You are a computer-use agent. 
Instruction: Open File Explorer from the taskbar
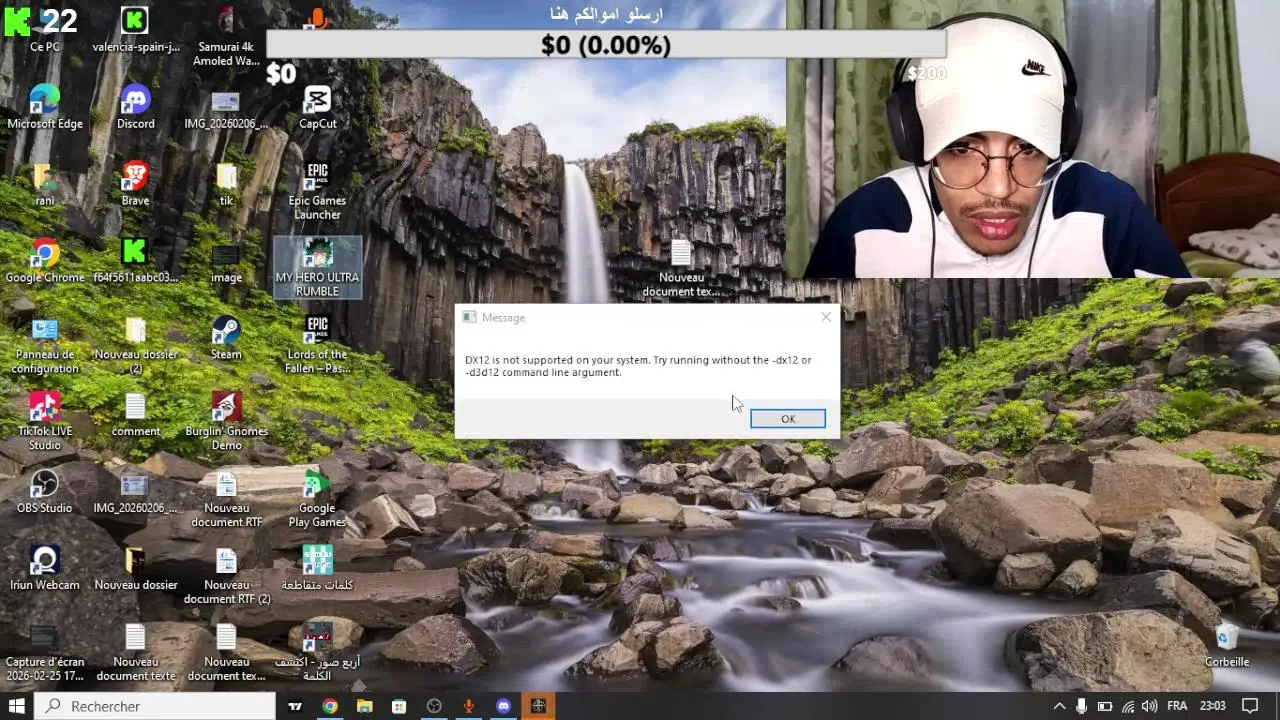coord(365,706)
